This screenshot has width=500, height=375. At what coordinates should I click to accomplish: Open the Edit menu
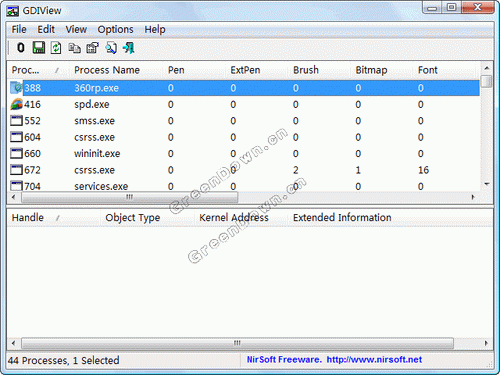[46, 29]
